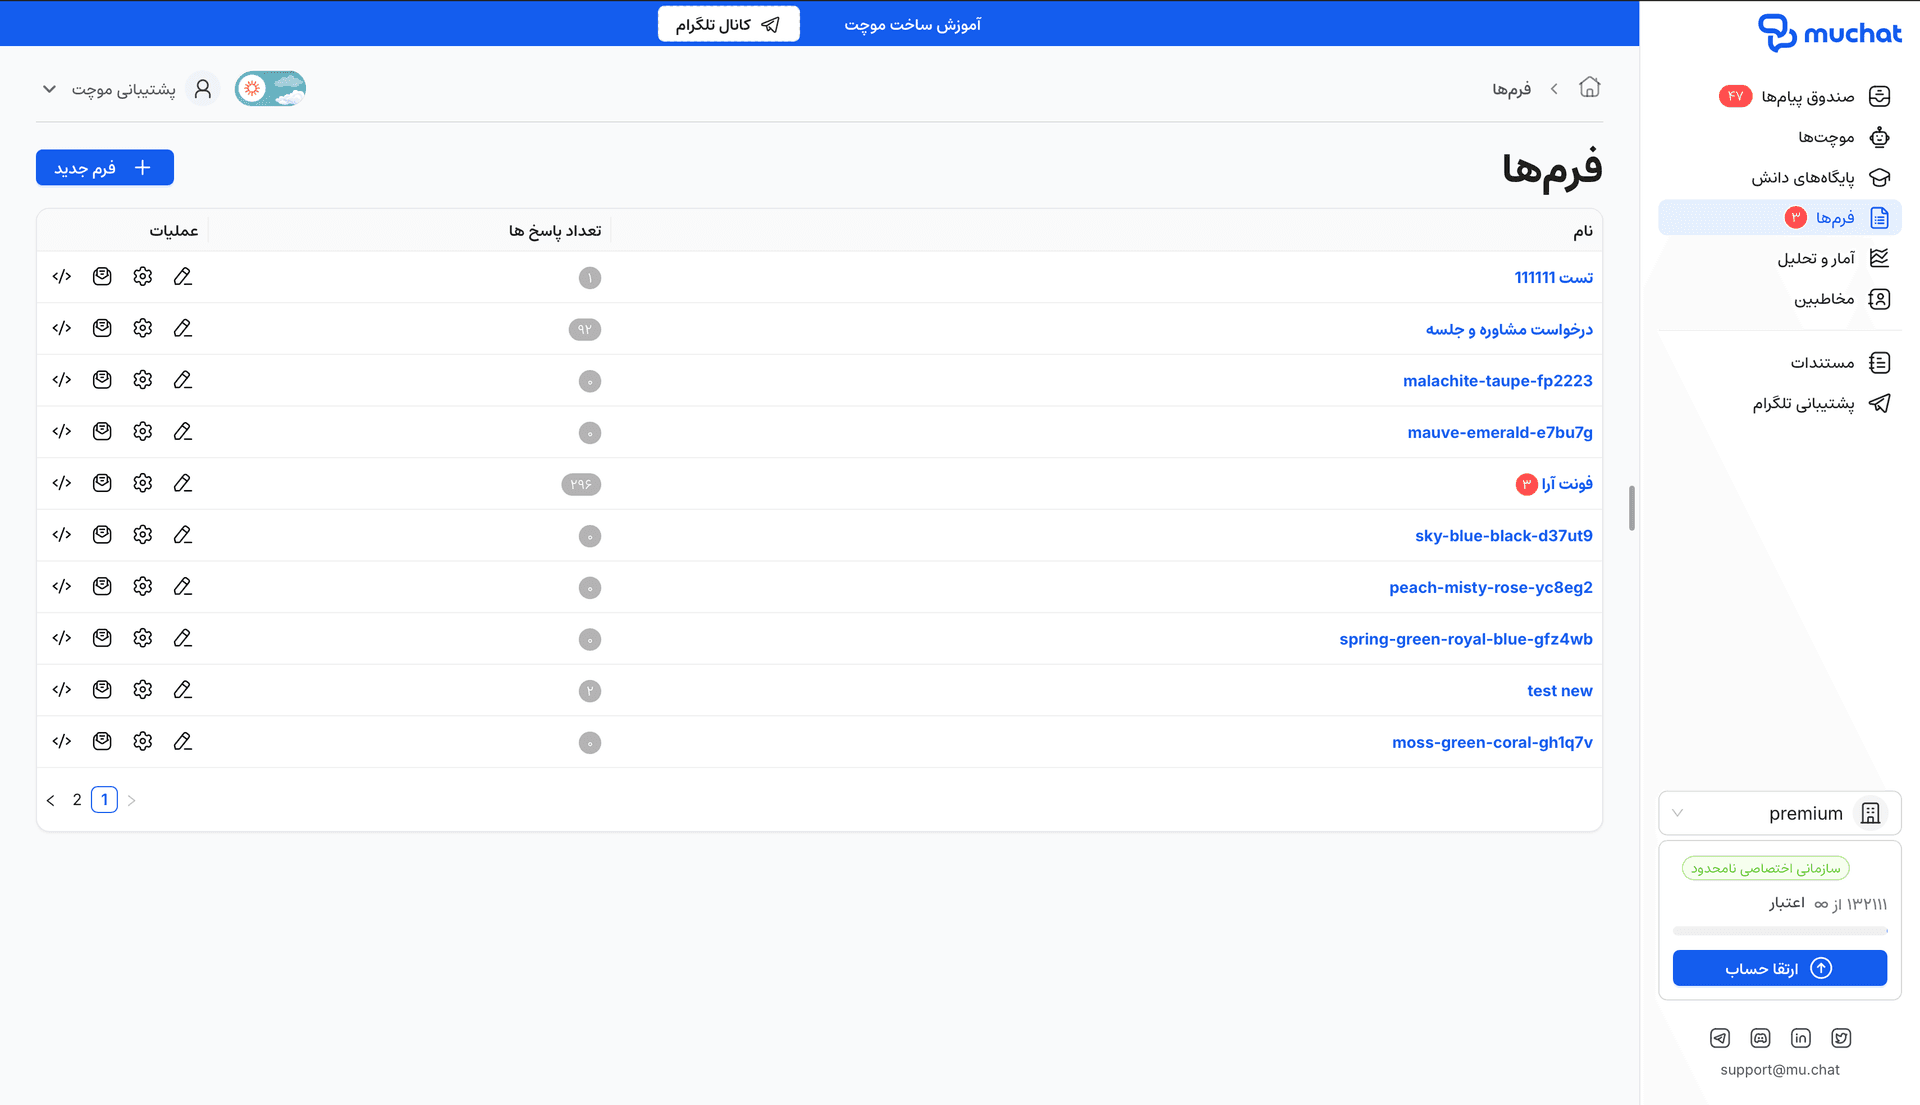Image resolution: width=1920 pixels, height=1105 pixels.
Task: Open the moss-green-coral-gh1q7v form link
Action: 1492,742
